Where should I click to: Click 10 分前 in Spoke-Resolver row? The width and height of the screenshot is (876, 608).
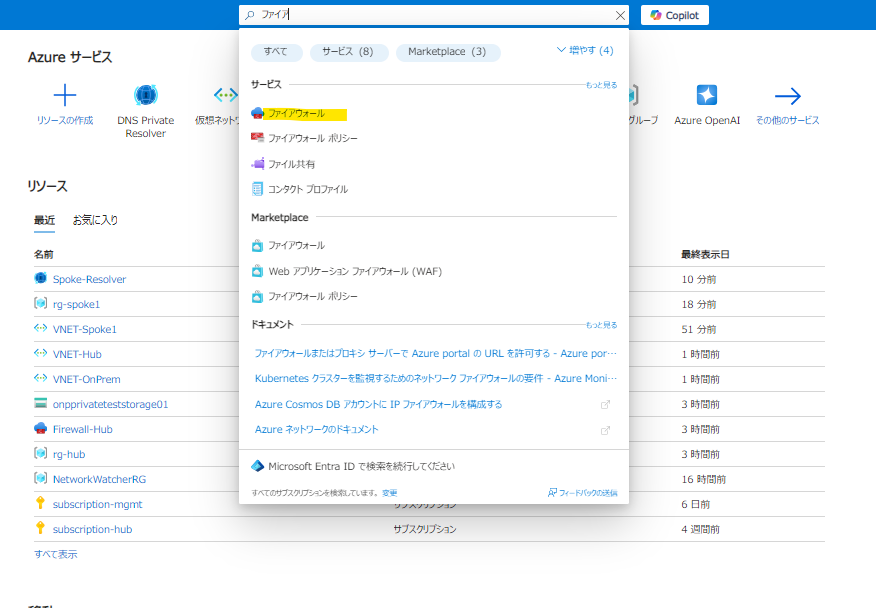click(699, 279)
